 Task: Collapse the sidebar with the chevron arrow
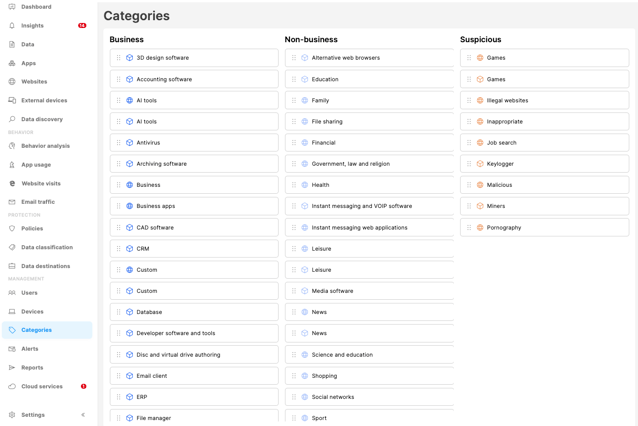pyautogui.click(x=83, y=415)
